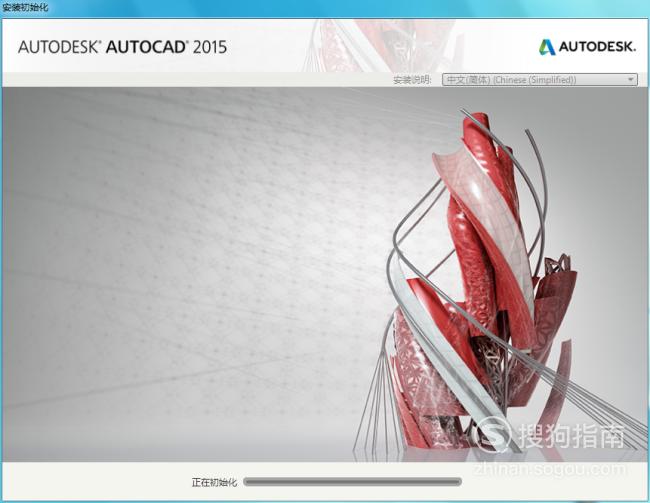Click the Autodesk logo at top right
Viewport: 650px width, 503px height.
click(x=587, y=47)
